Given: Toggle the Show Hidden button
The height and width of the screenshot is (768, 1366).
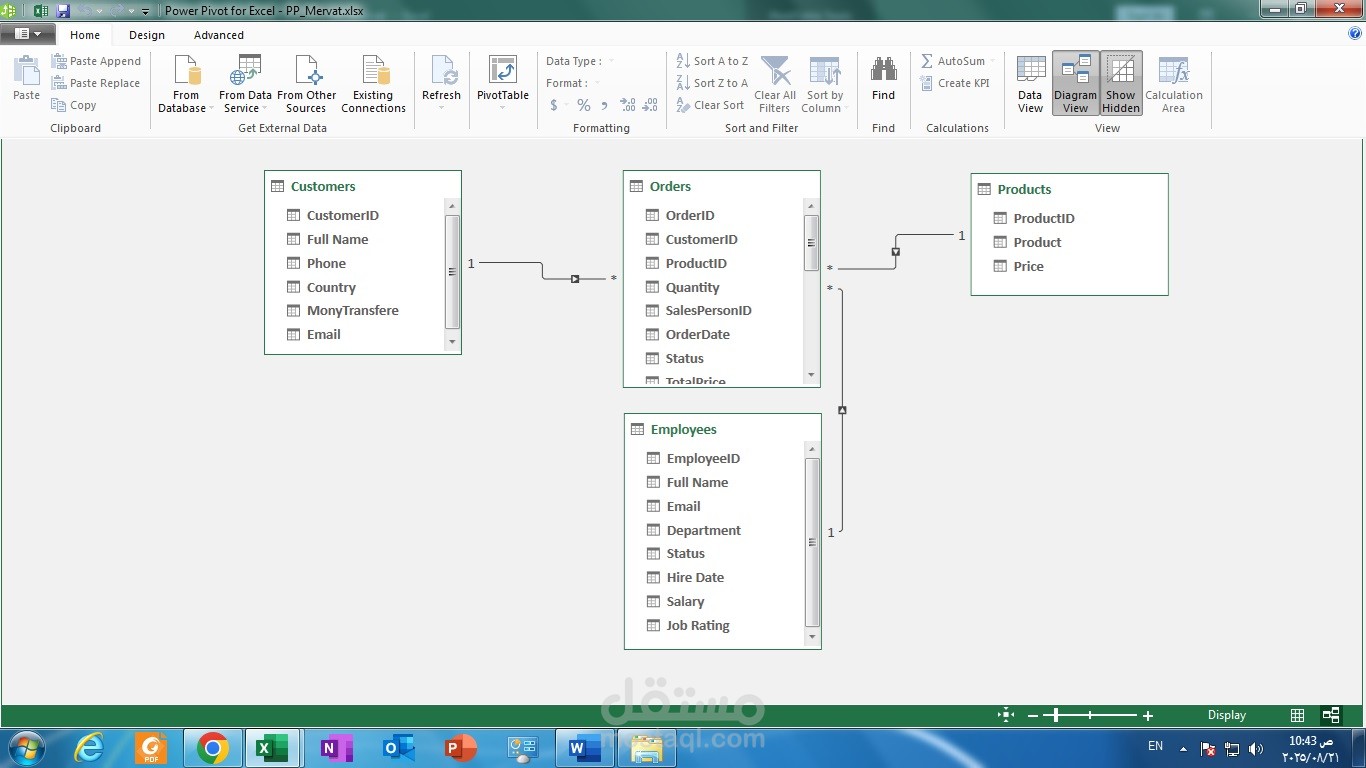Looking at the screenshot, I should (1121, 84).
